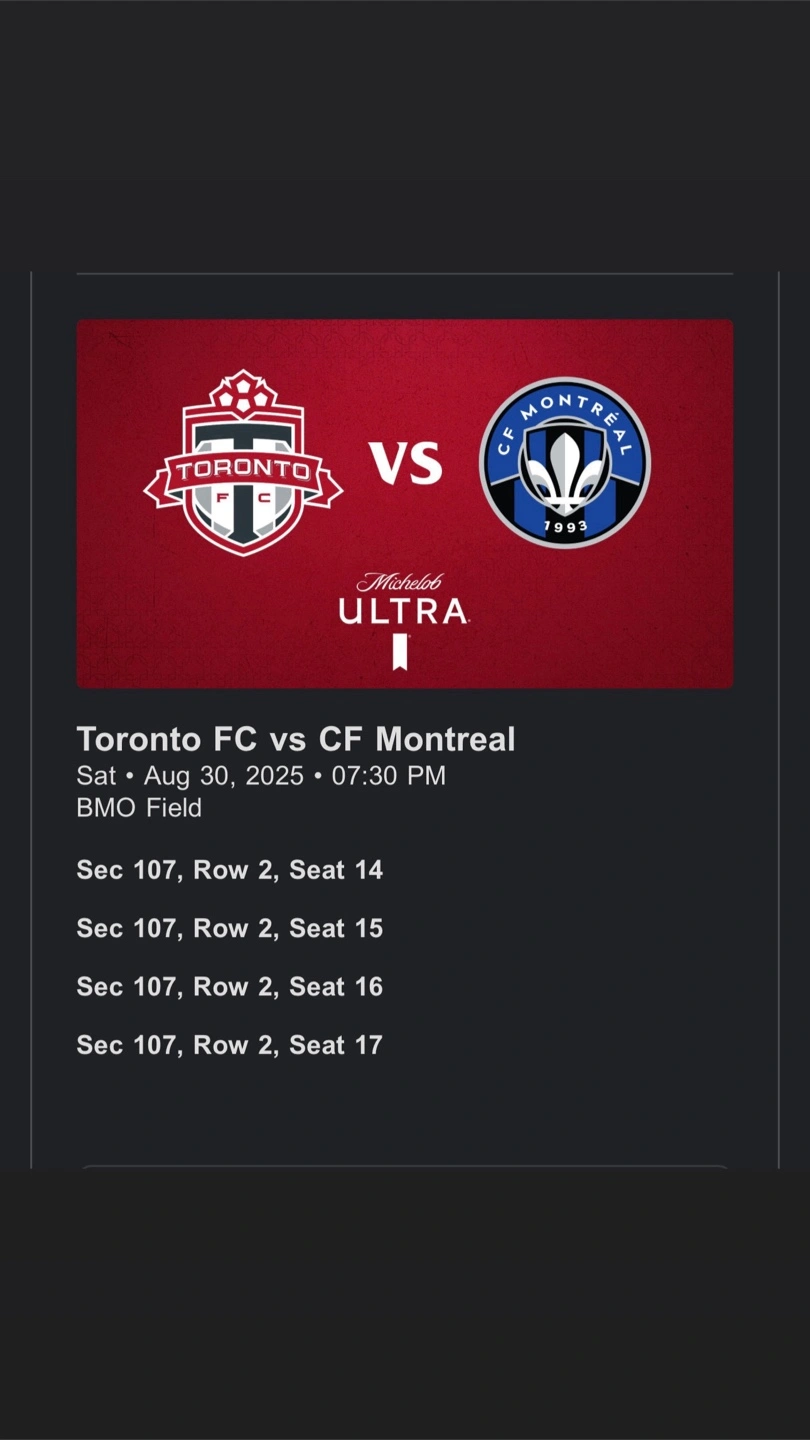
Task: Tap the partially visible card at bottom
Action: click(x=405, y=1167)
